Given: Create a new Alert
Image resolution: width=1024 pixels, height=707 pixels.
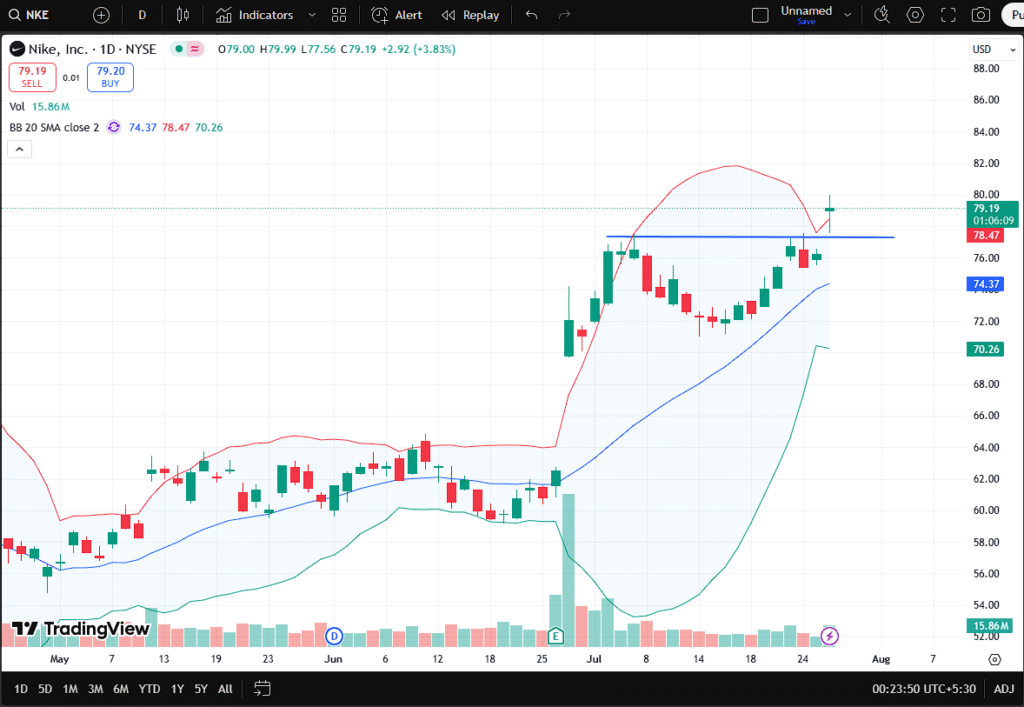Looking at the screenshot, I should (396, 15).
